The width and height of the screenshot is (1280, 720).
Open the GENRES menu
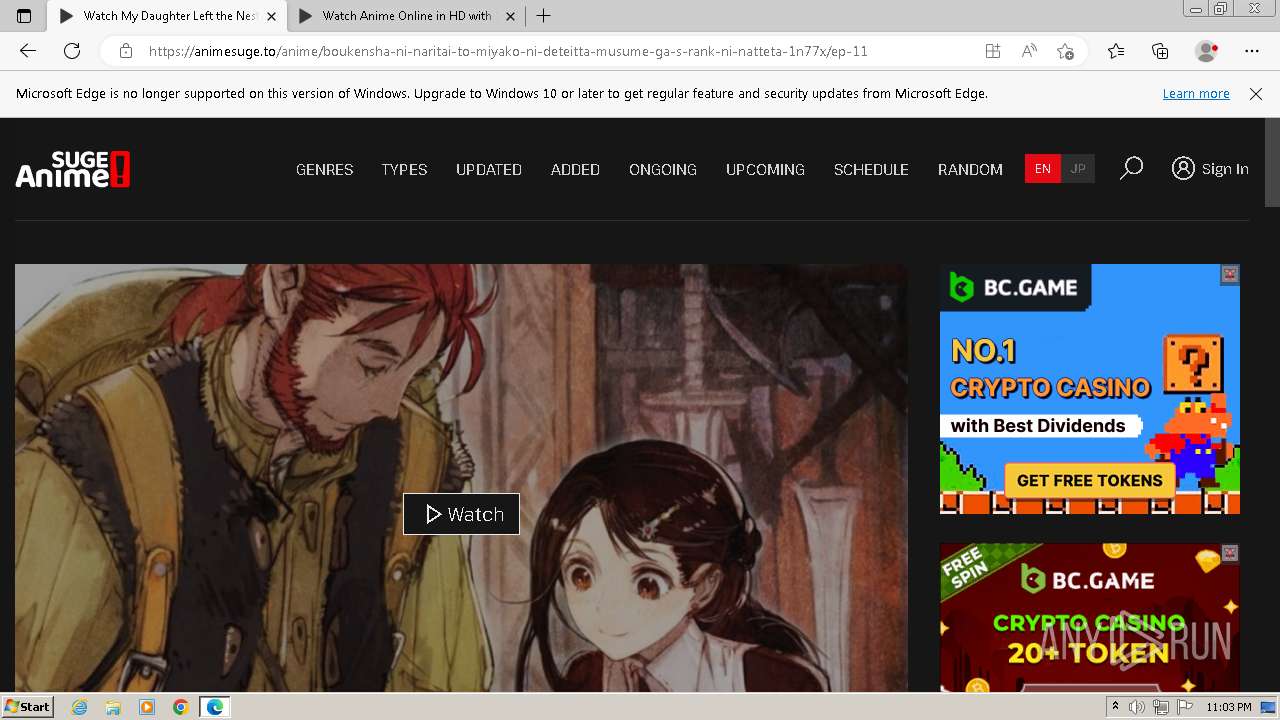pos(324,169)
